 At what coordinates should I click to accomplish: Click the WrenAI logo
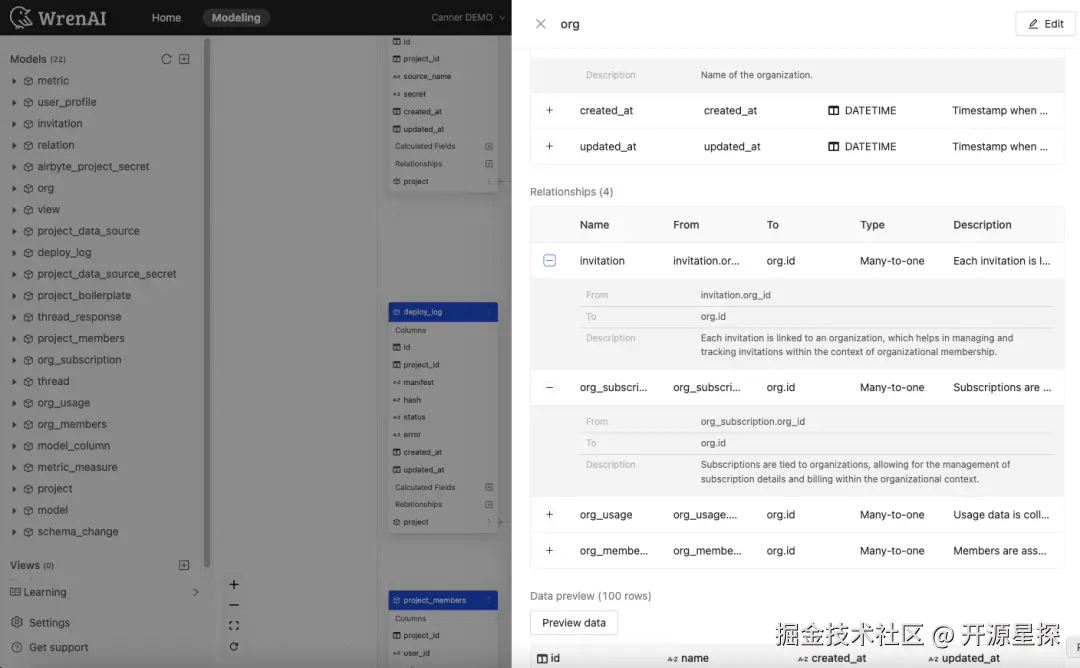coord(59,17)
